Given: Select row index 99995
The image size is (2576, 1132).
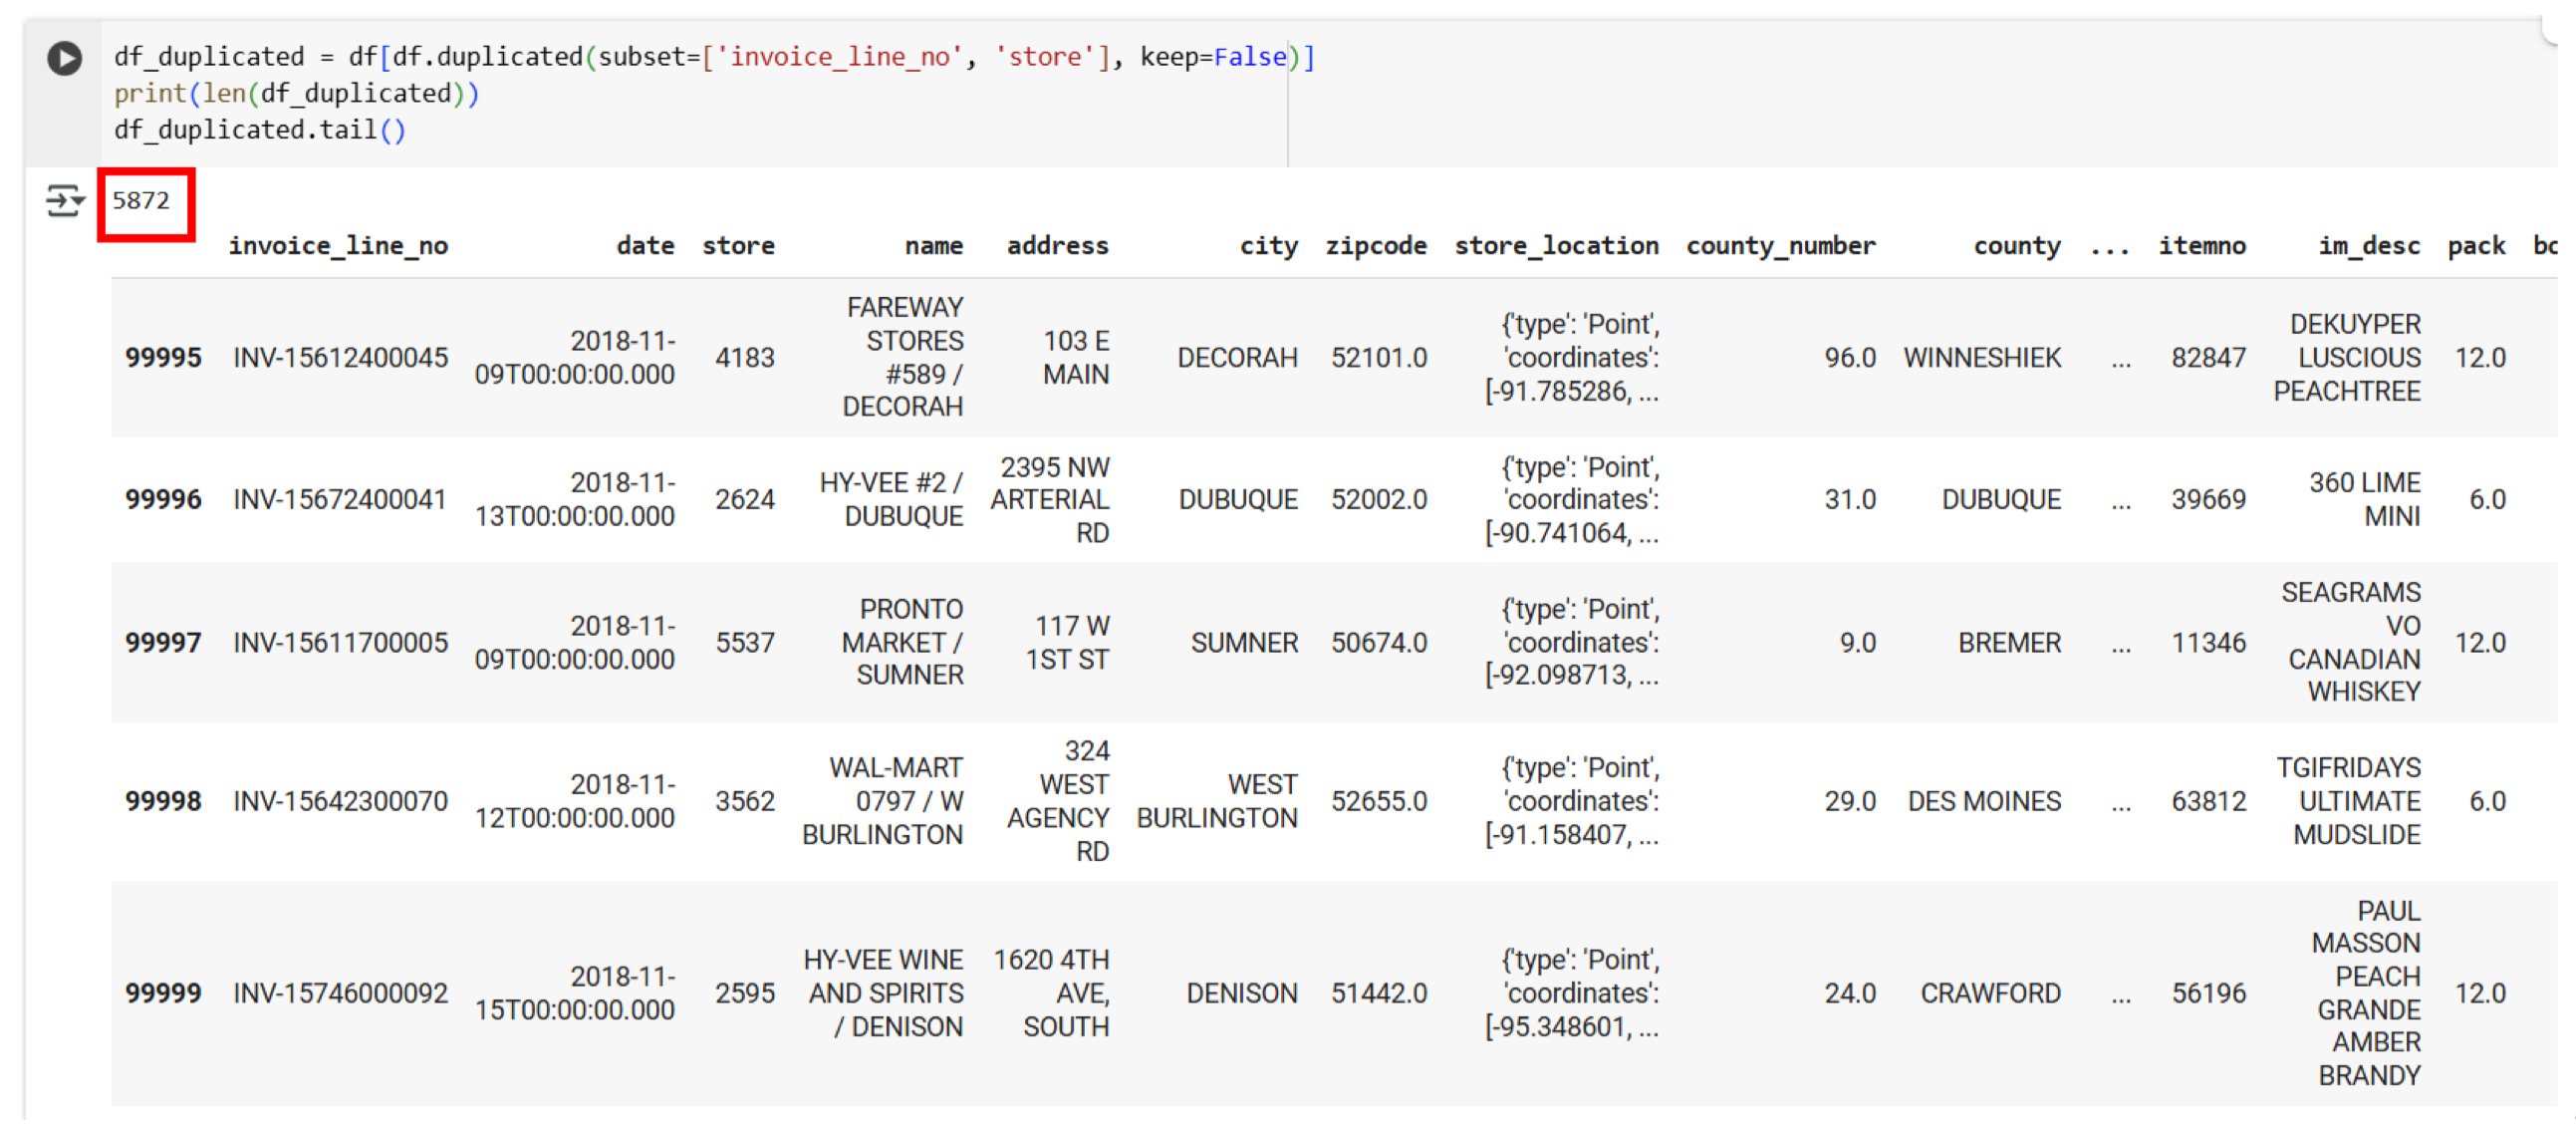Looking at the screenshot, I should pos(163,358).
